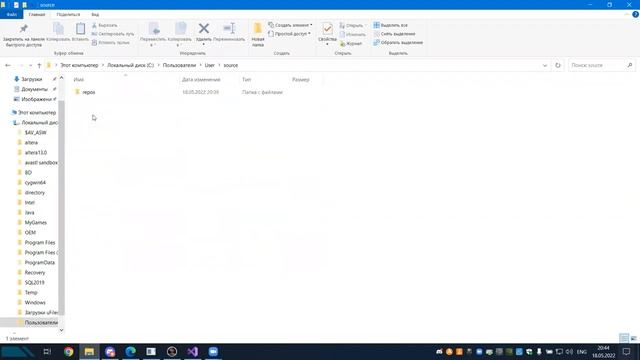
Task: Switch to the View ribbon tab
Action: point(95,14)
